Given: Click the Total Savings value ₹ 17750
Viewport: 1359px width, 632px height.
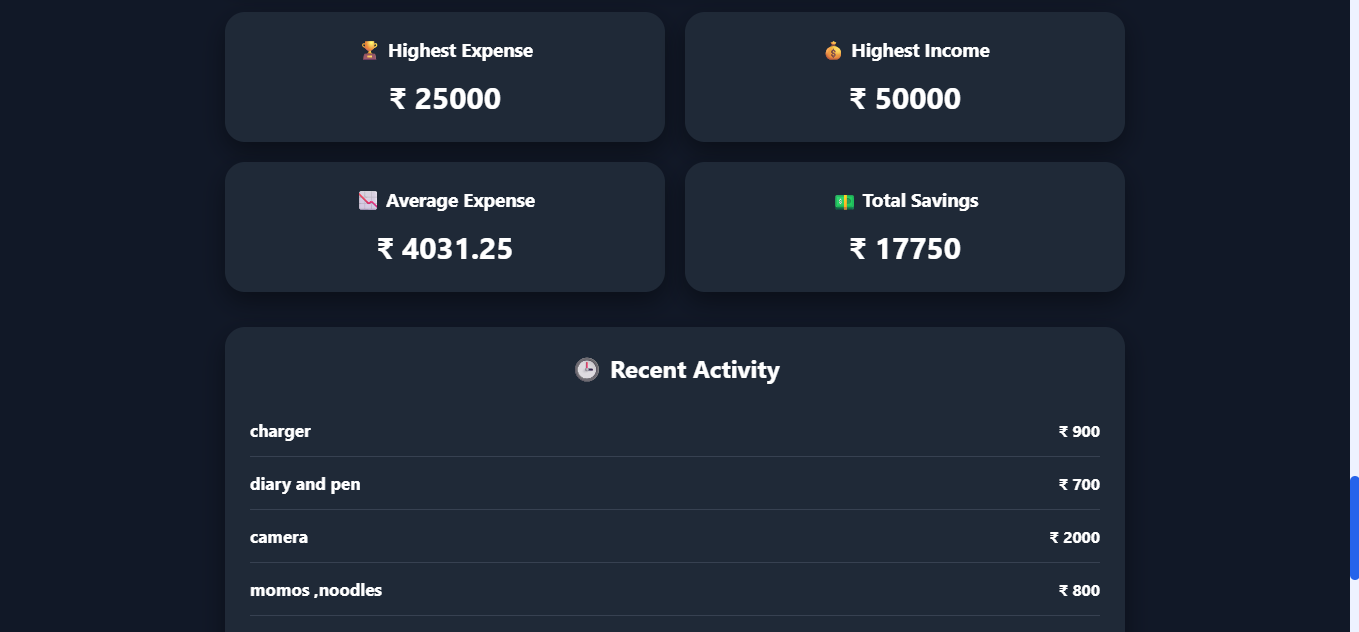Looking at the screenshot, I should 905,249.
